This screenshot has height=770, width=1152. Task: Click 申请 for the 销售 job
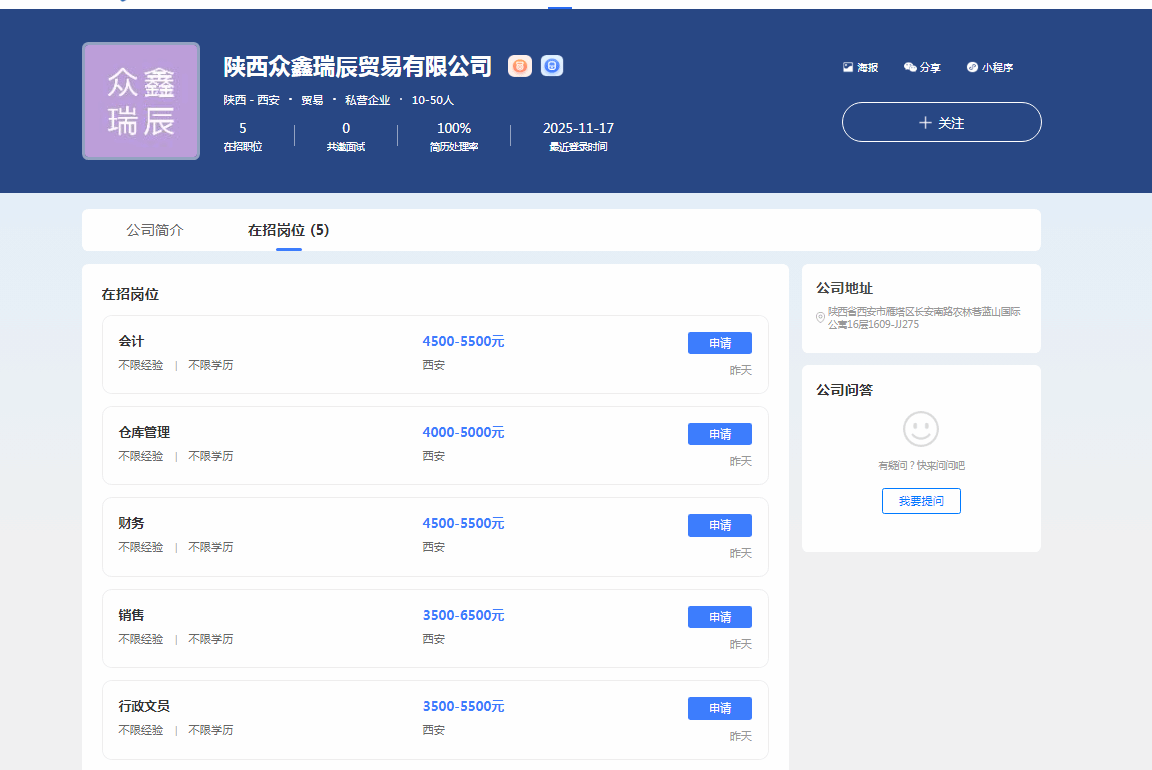tap(719, 617)
